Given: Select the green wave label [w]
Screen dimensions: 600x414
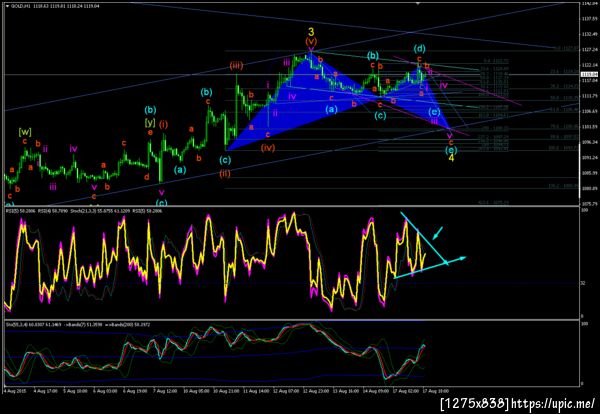Looking at the screenshot, I should tap(25, 132).
